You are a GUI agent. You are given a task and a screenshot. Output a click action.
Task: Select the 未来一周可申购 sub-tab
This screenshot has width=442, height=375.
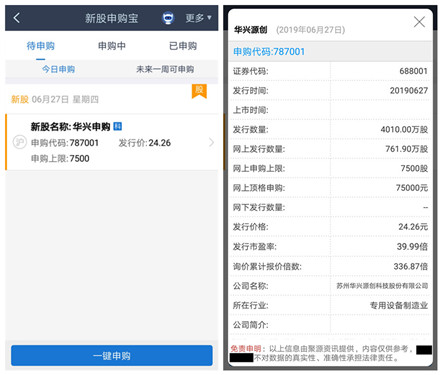165,69
